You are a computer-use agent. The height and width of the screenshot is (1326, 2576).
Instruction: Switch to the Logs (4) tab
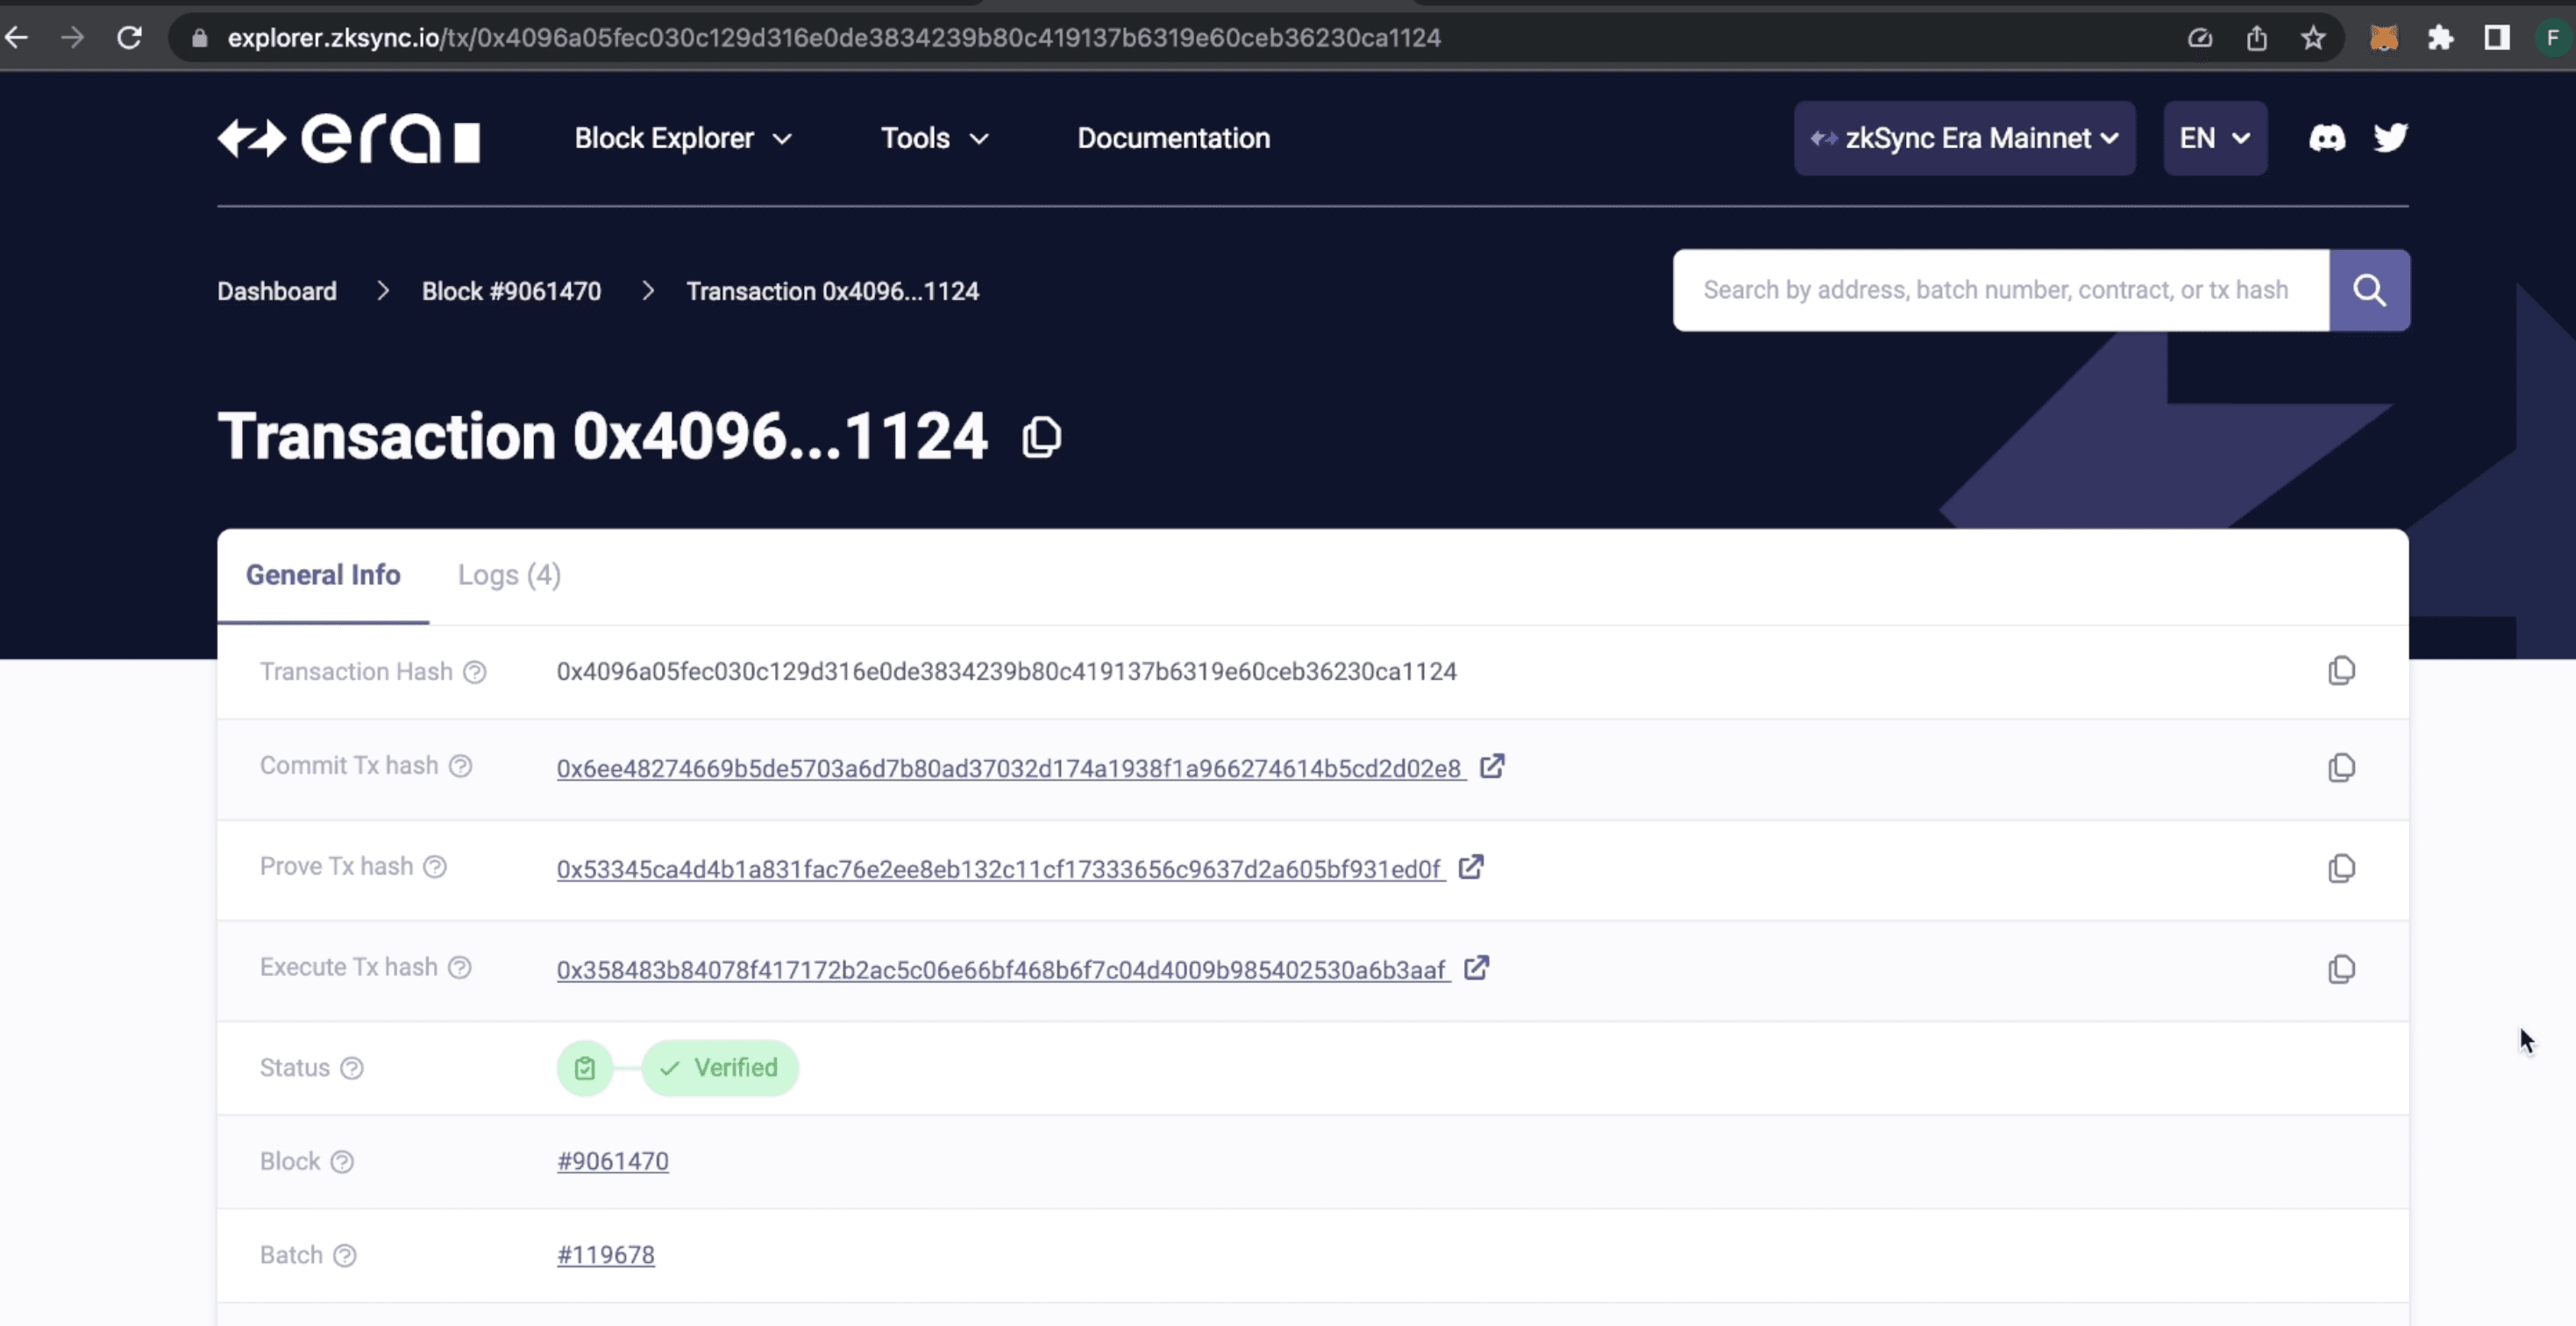coord(509,575)
